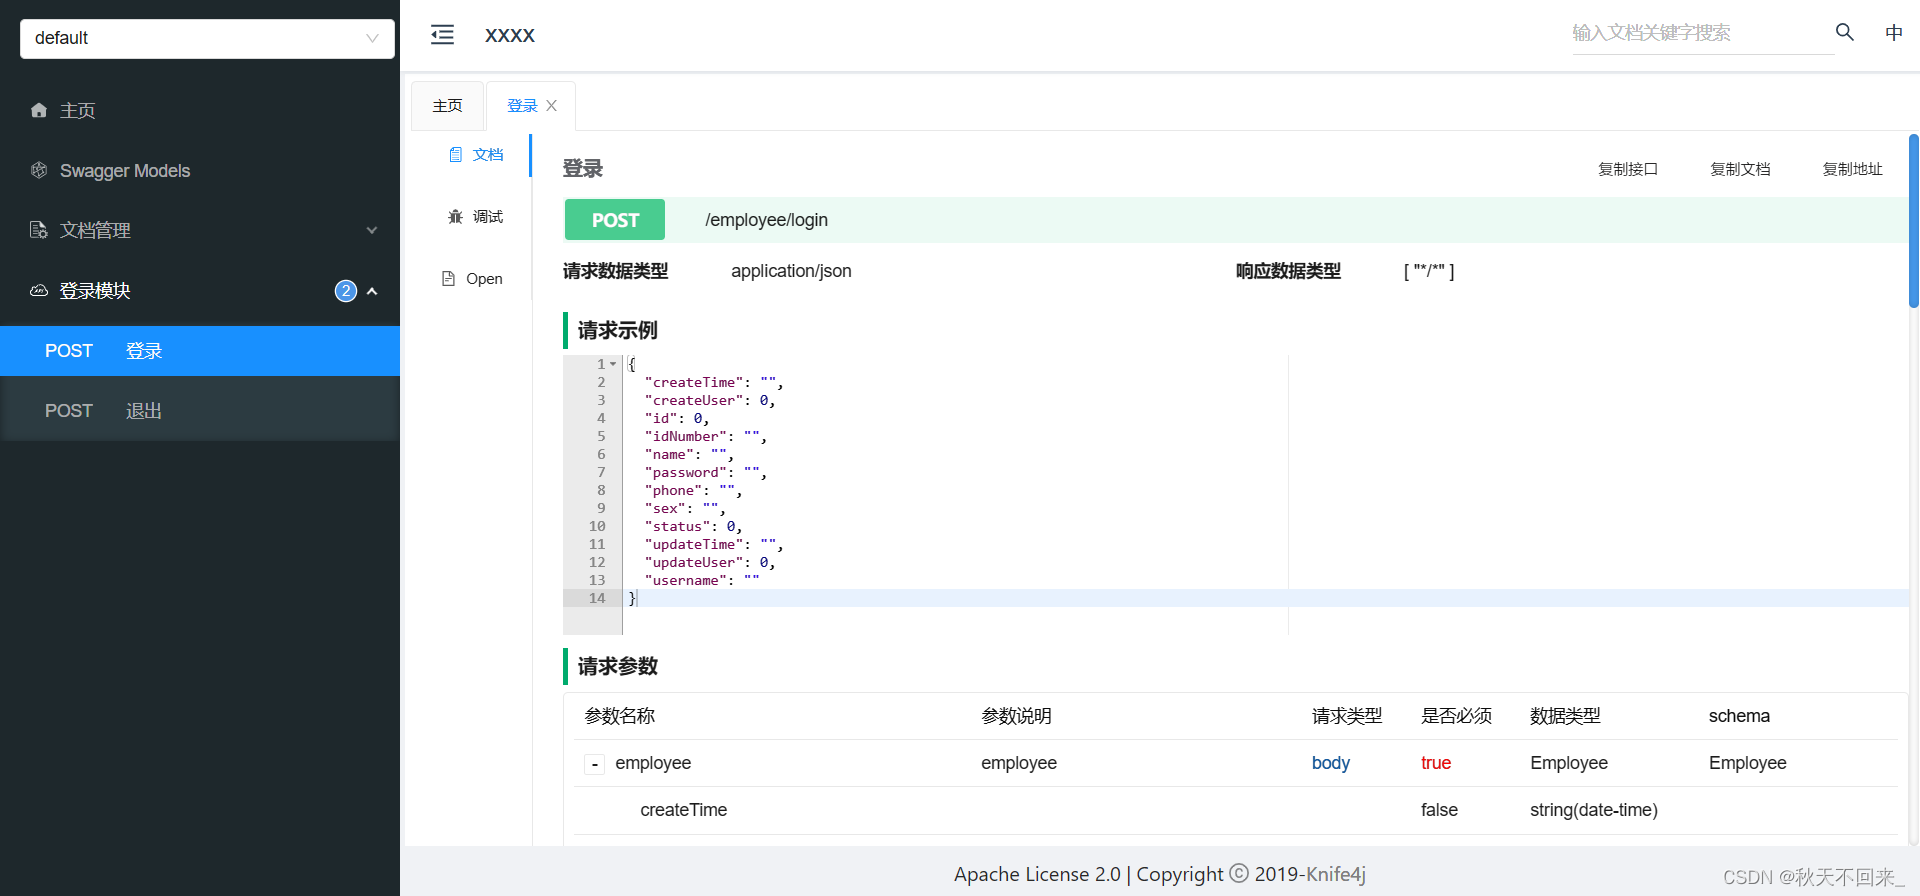Open the default group dropdown
The width and height of the screenshot is (1920, 896).
[207, 38]
